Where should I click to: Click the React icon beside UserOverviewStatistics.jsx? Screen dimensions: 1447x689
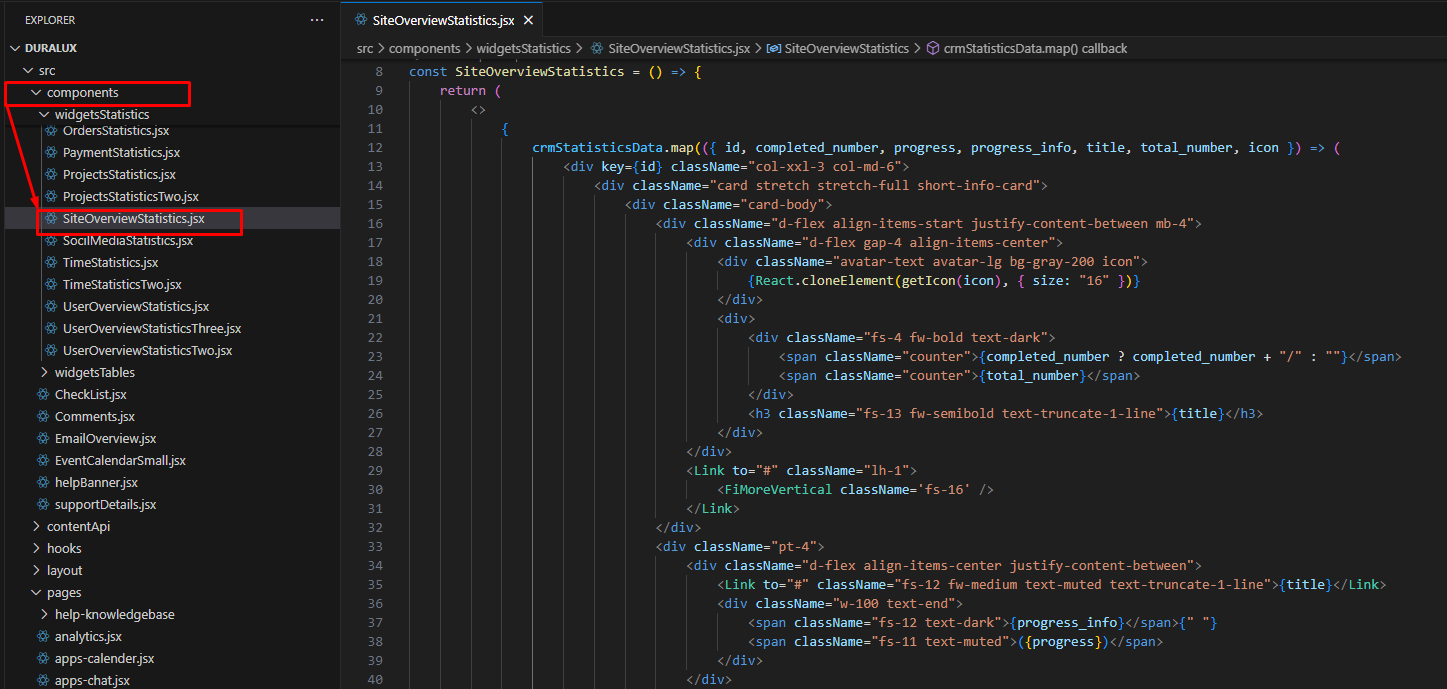tap(52, 307)
